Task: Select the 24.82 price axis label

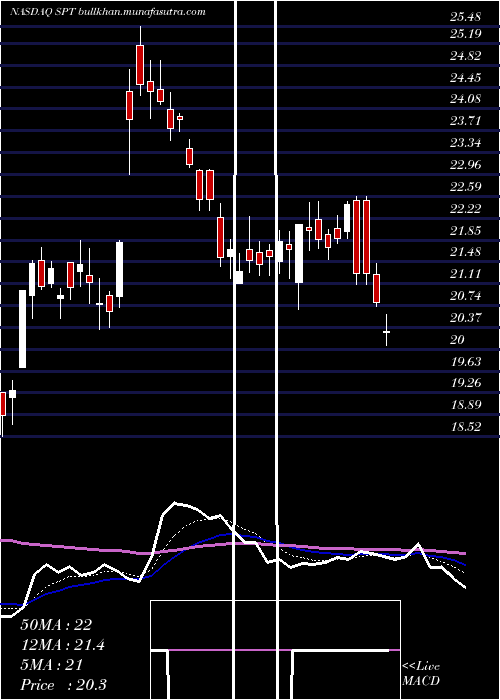Action: 466,56
